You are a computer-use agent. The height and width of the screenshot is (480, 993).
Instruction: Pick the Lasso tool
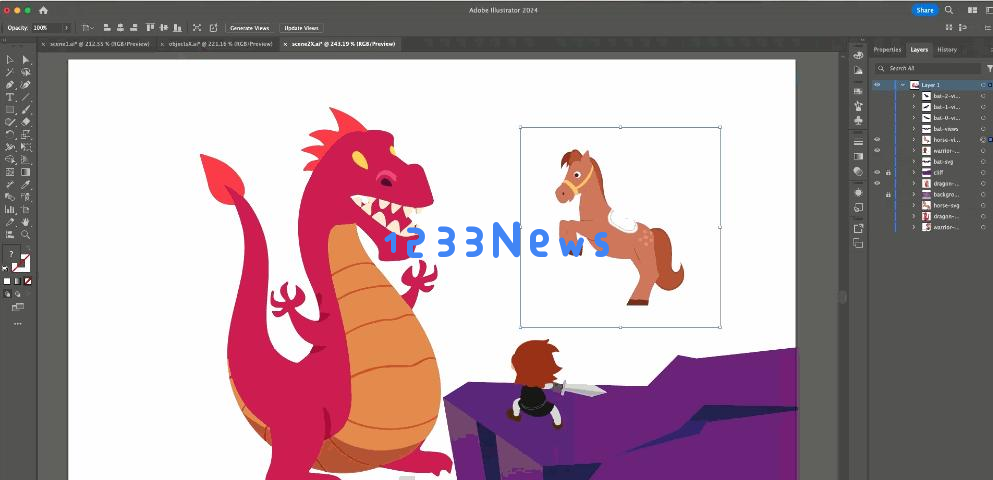pyautogui.click(x=26, y=72)
